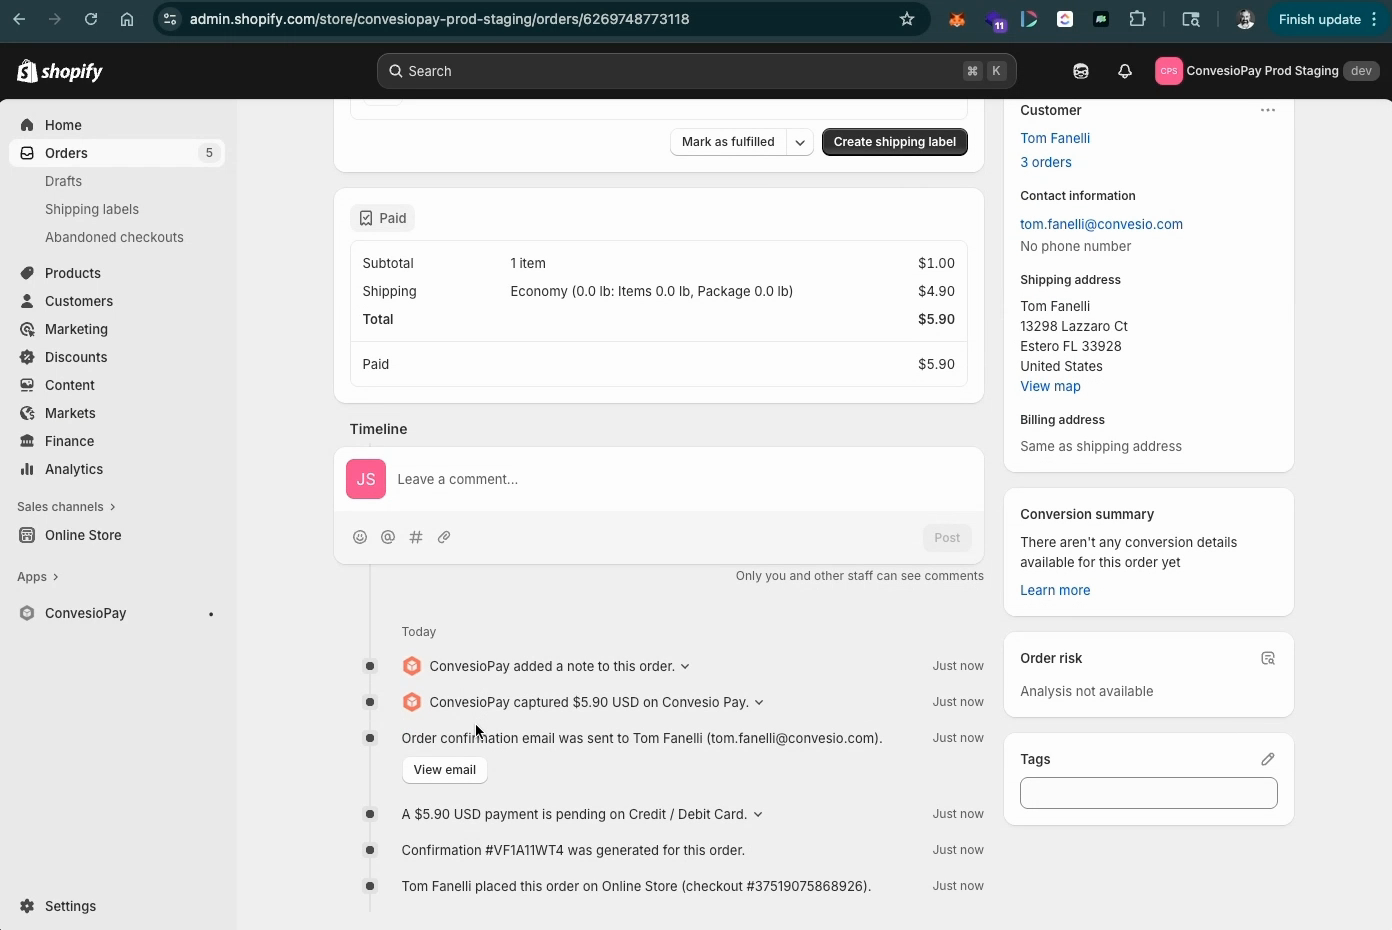Open Tom Fanelli customer profile link
This screenshot has height=930, width=1392.
1055,138
